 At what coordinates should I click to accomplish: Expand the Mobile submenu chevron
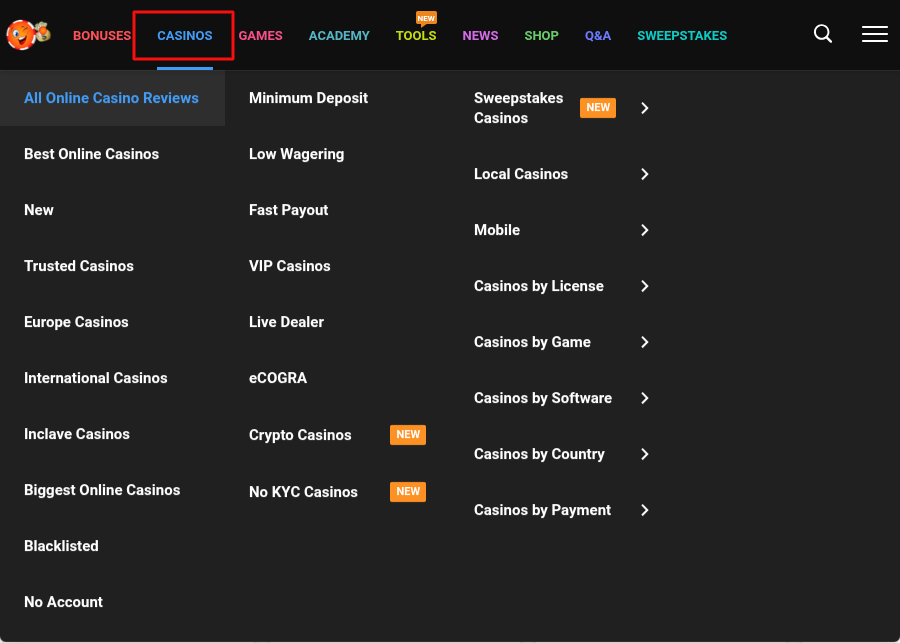point(645,230)
